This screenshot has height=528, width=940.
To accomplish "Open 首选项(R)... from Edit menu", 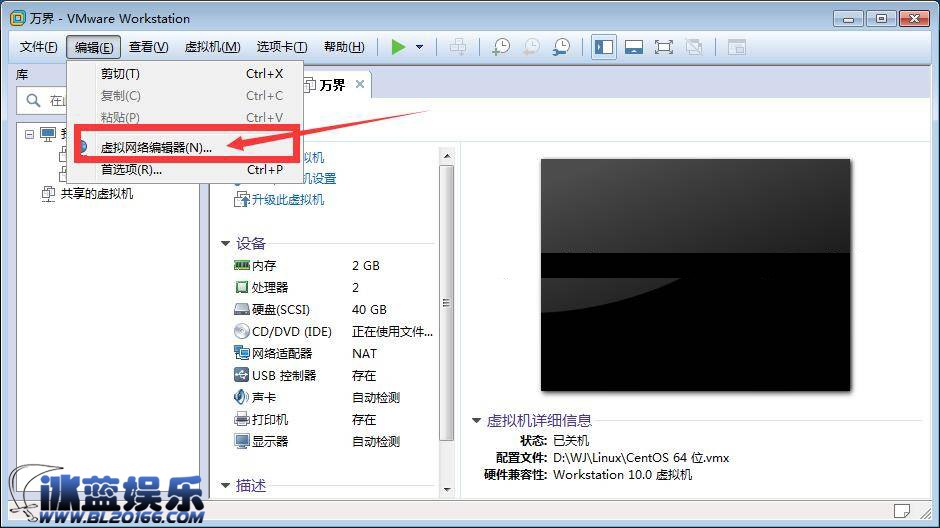I will click(x=185, y=170).
